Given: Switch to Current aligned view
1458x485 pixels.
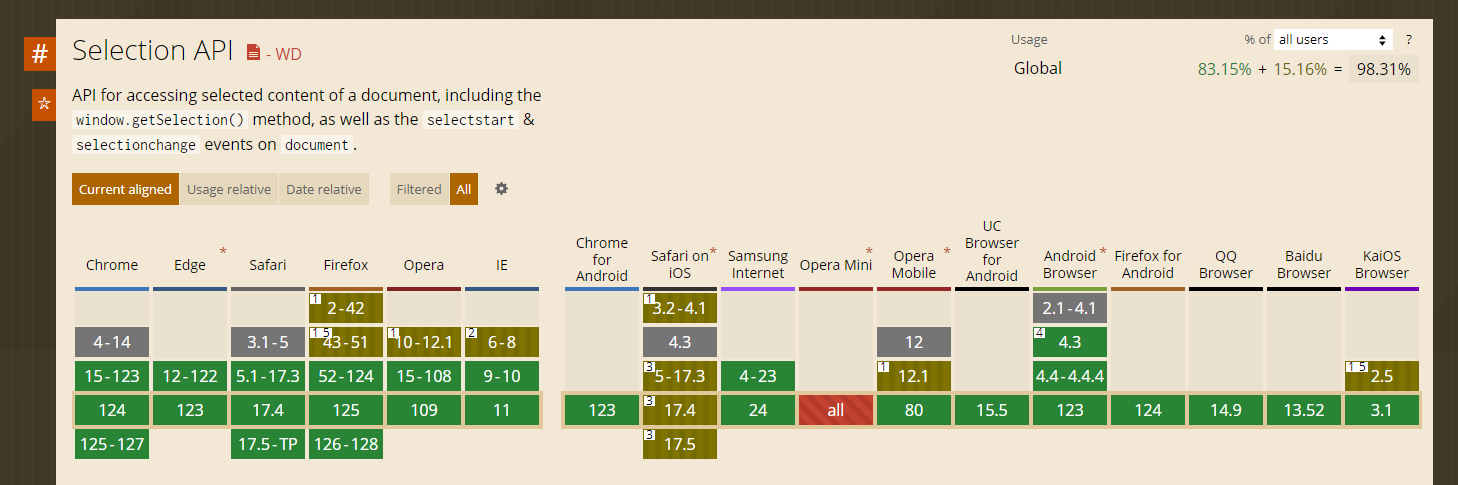Looking at the screenshot, I should coord(126,189).
